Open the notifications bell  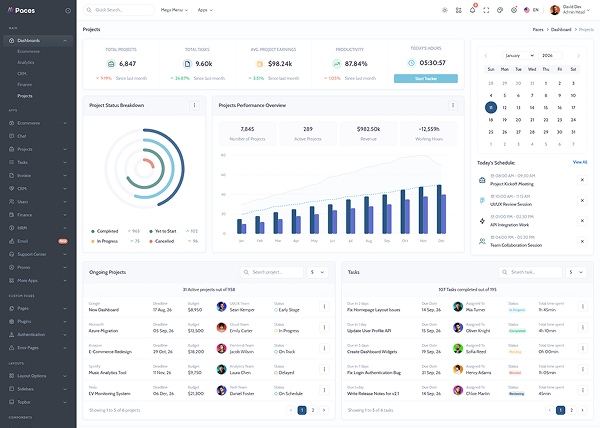tap(472, 10)
